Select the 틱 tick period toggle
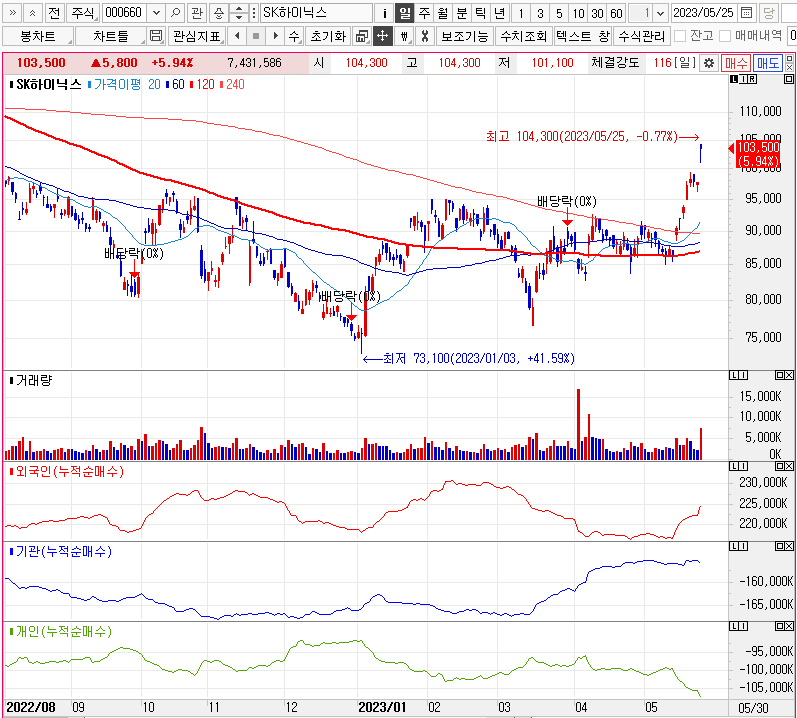The height and width of the screenshot is (718, 797). click(480, 13)
